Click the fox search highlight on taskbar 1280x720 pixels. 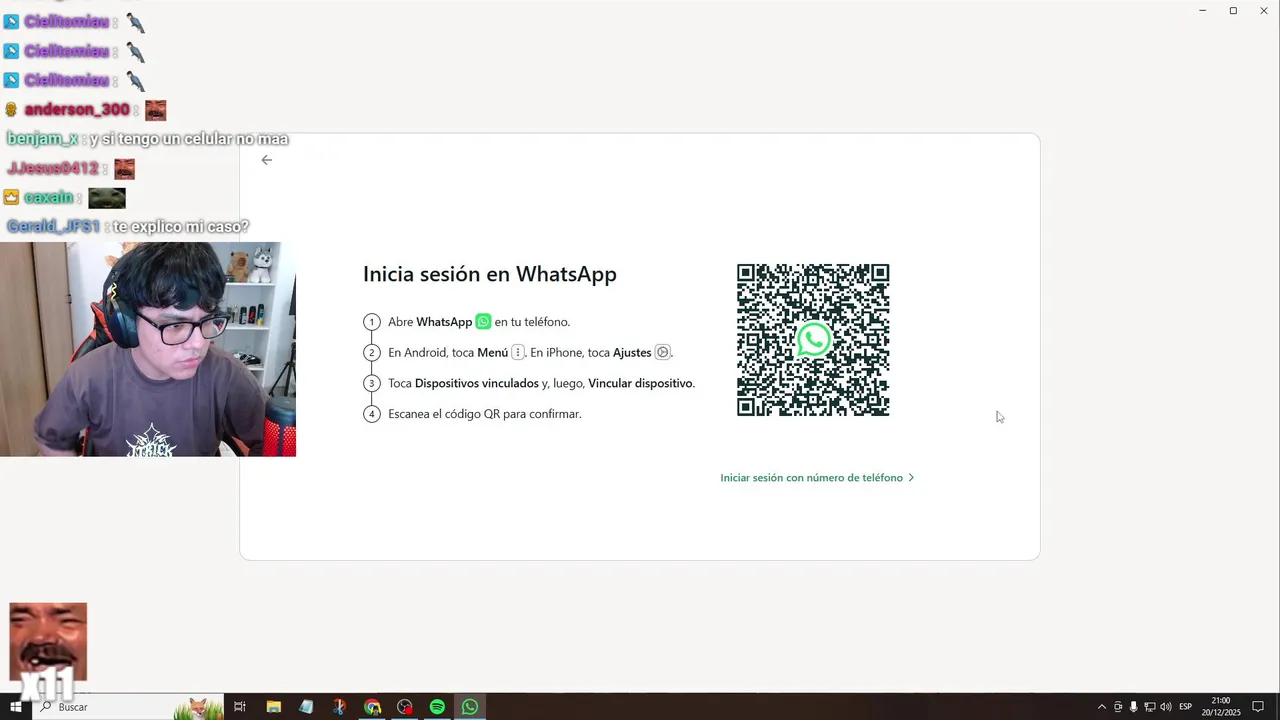(x=198, y=707)
